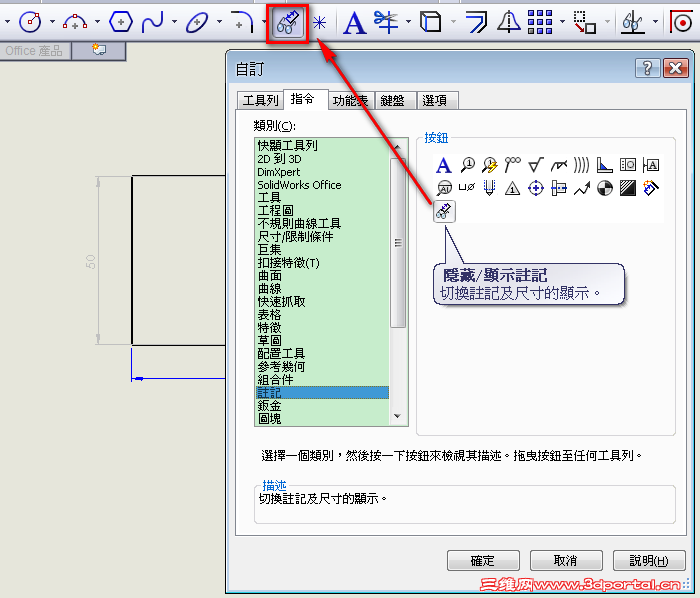Switch to the 選項 tab
The height and width of the screenshot is (598, 700).
438,100
